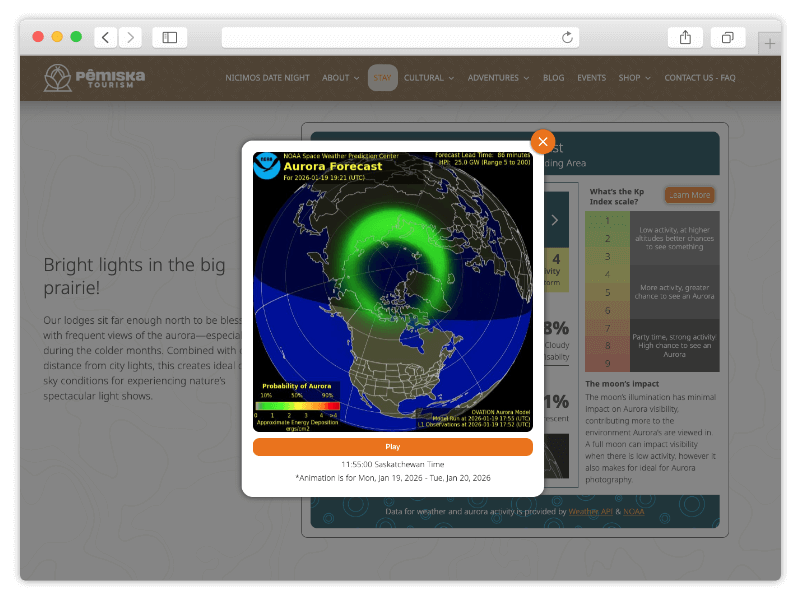Open Nicimos Date Night page
Screen dimensions: 800x600
267,78
